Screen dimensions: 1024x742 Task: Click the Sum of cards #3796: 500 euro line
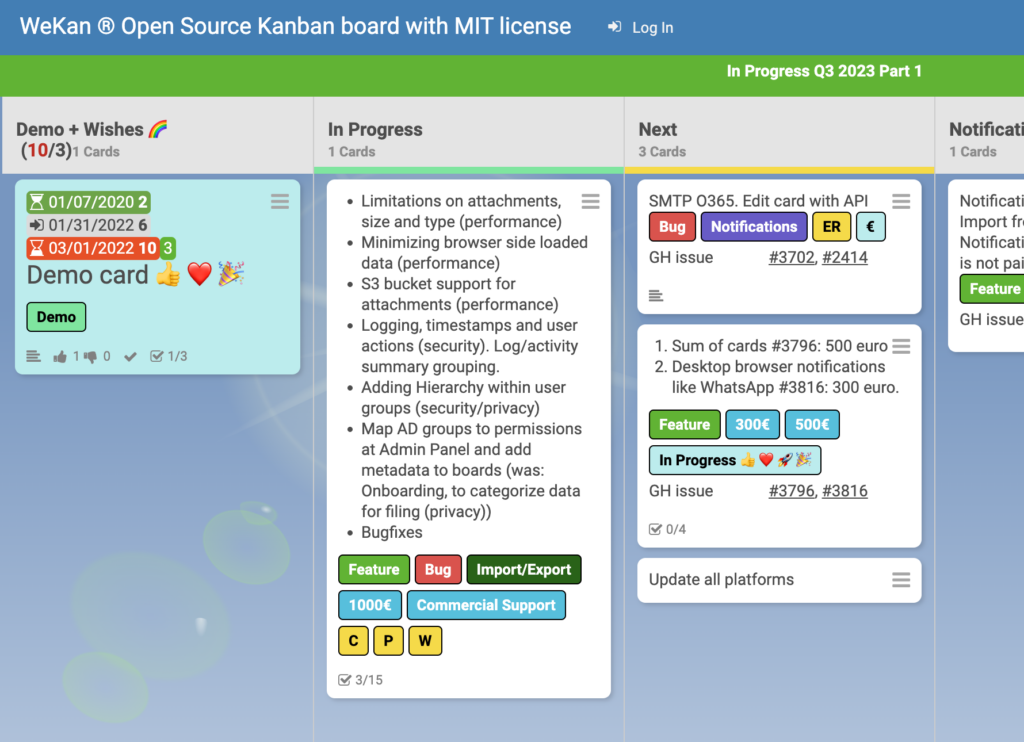(780, 346)
